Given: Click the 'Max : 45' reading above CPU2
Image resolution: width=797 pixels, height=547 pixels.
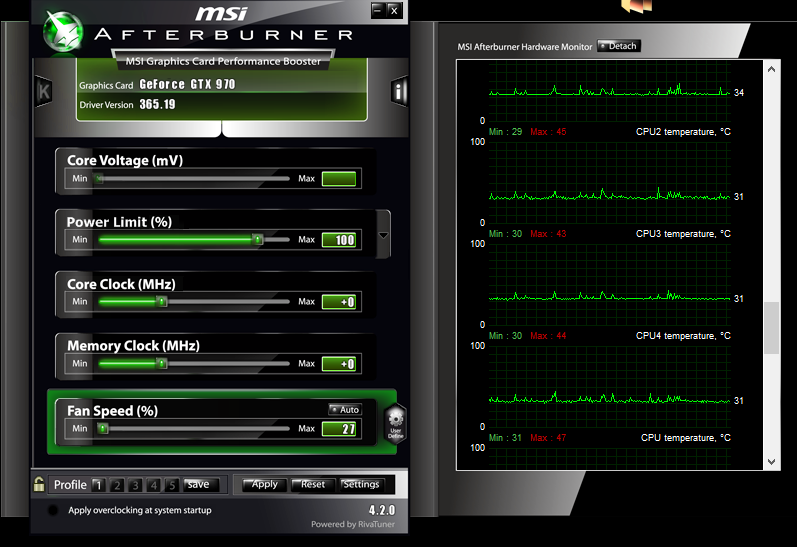Looking at the screenshot, I should point(548,132).
